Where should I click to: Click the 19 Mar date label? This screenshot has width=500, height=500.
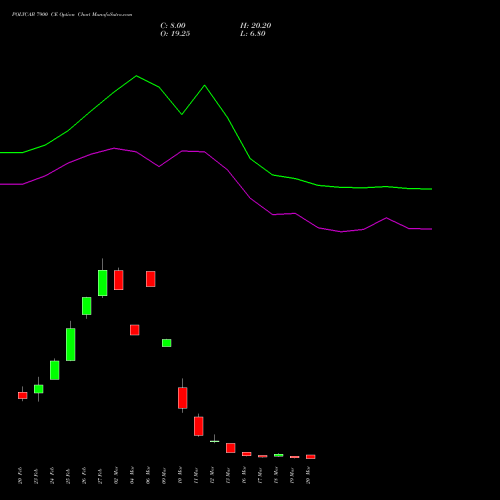(x=292, y=476)
